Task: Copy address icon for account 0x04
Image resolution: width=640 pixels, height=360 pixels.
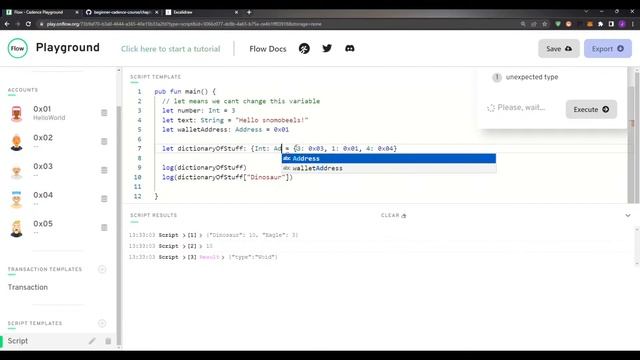Action: tap(104, 199)
